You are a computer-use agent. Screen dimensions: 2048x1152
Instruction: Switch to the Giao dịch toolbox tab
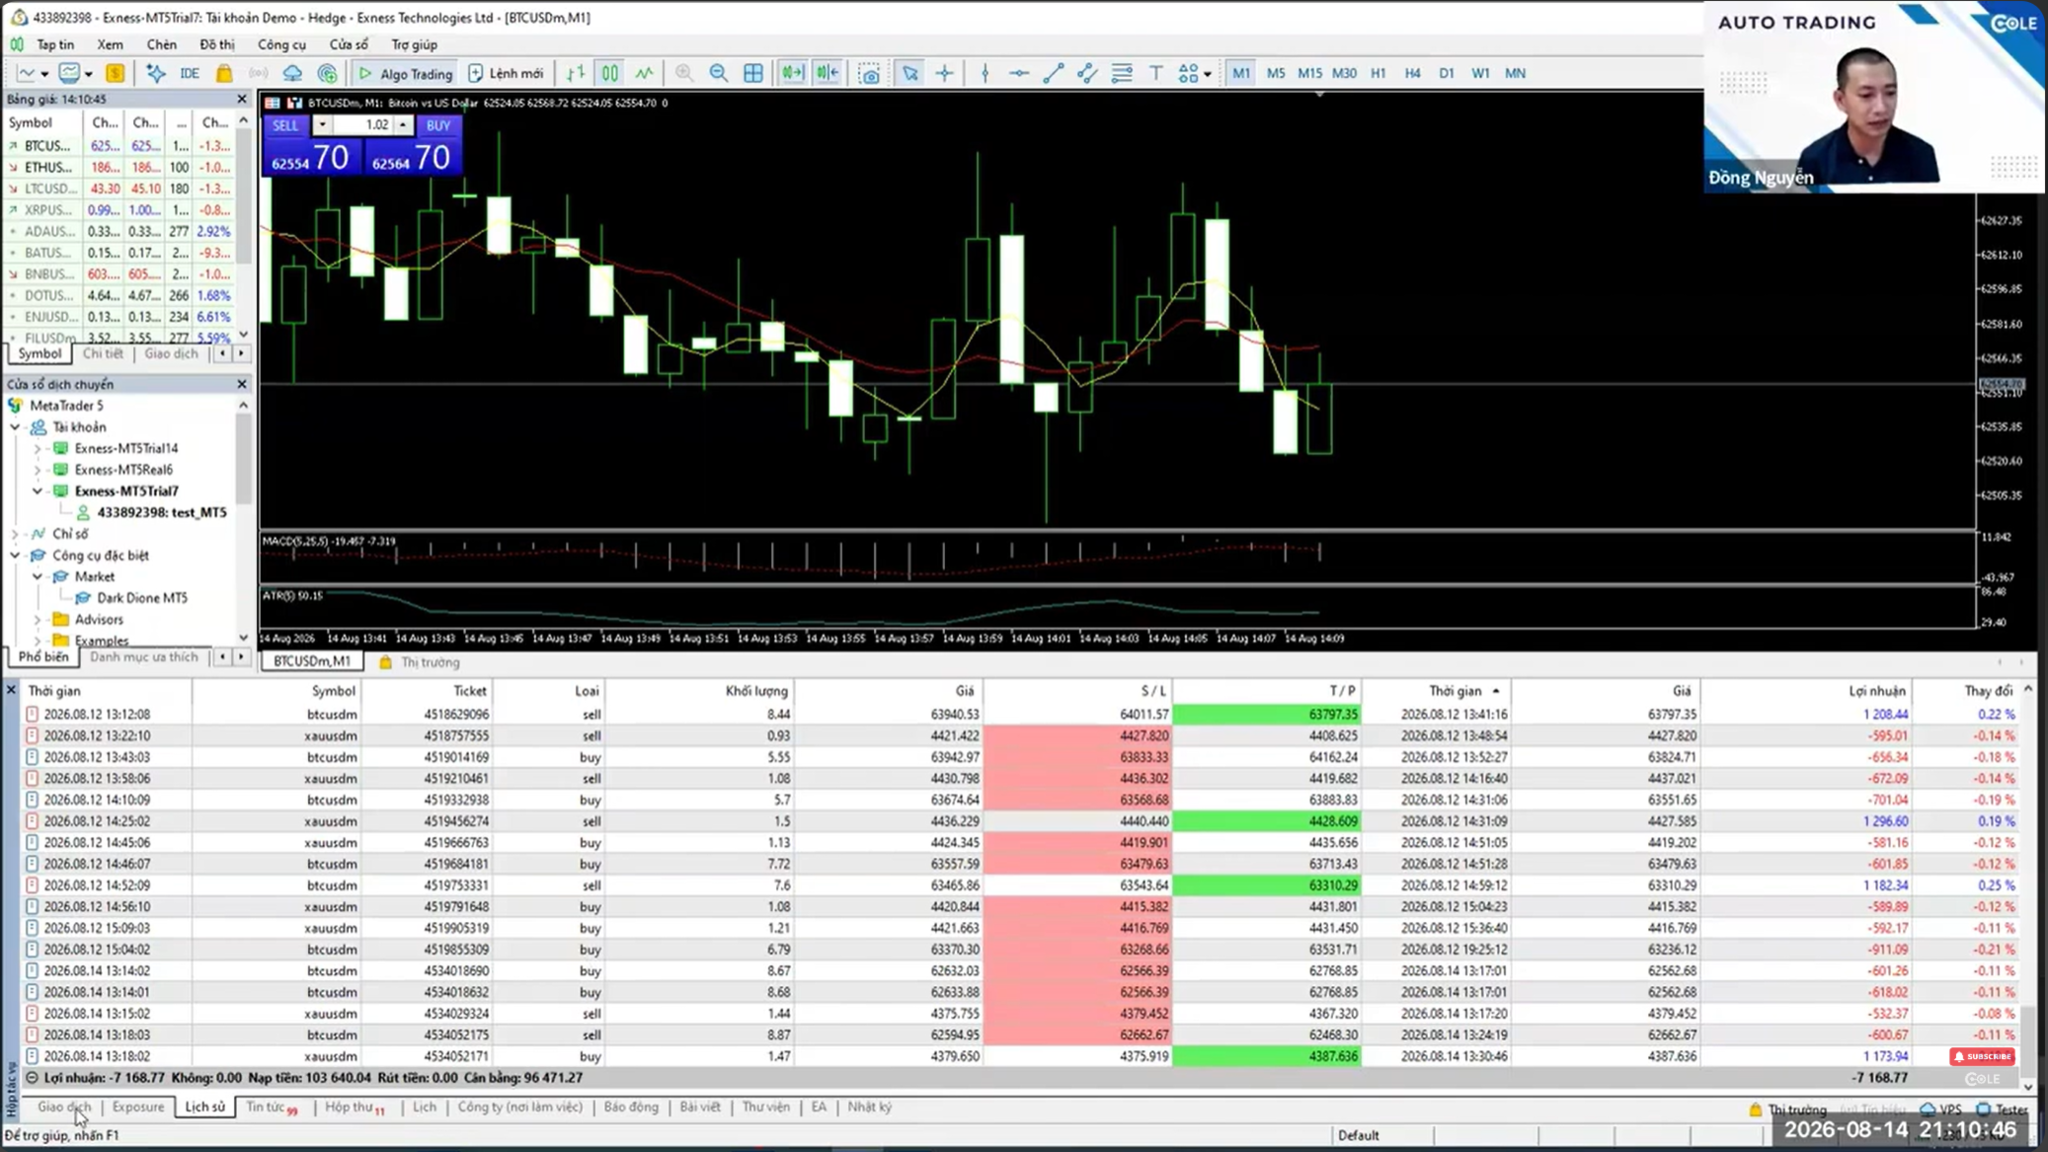tap(64, 1107)
